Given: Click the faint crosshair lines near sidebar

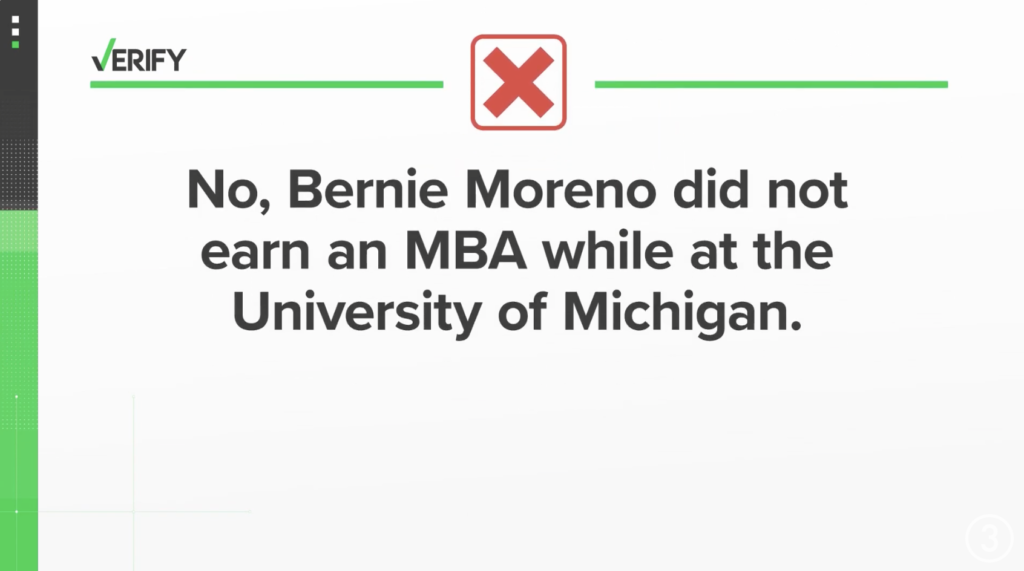Looking at the screenshot, I should point(133,483).
